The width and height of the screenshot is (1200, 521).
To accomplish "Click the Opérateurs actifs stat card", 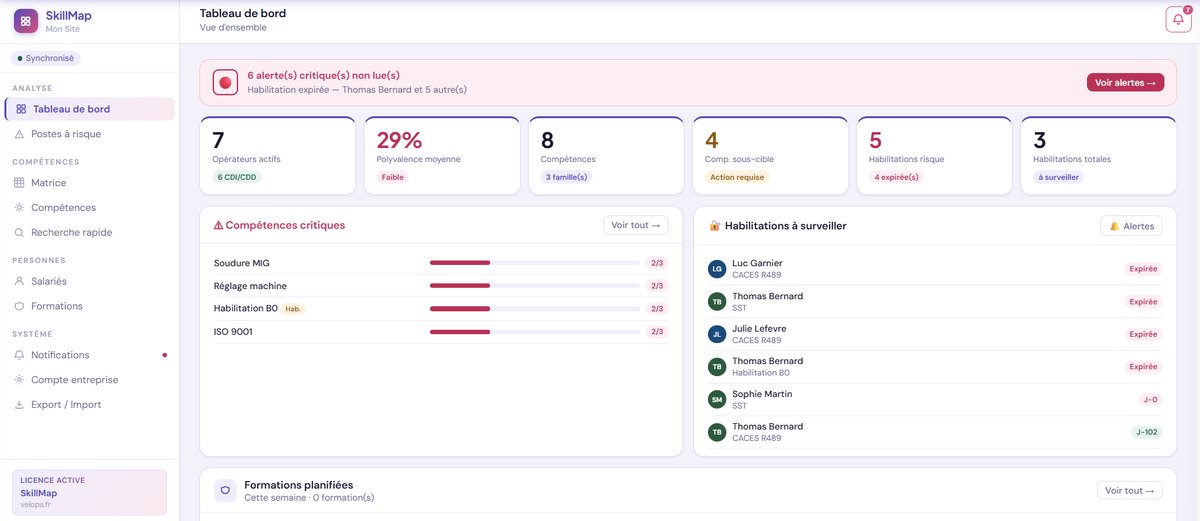I will click(278, 156).
